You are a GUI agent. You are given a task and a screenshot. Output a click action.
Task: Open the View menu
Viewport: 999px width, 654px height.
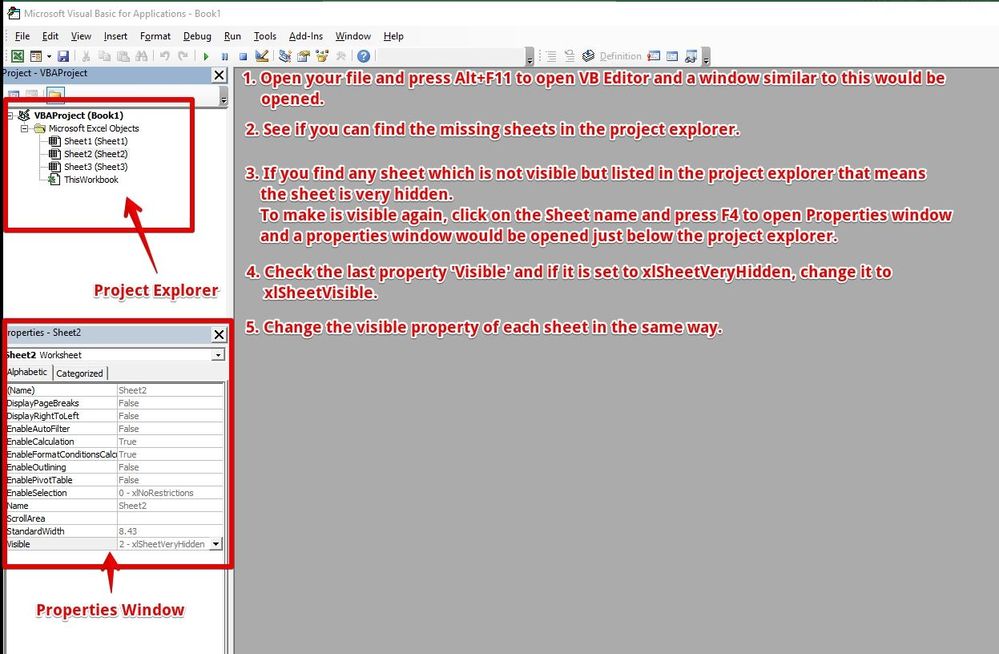(81, 36)
